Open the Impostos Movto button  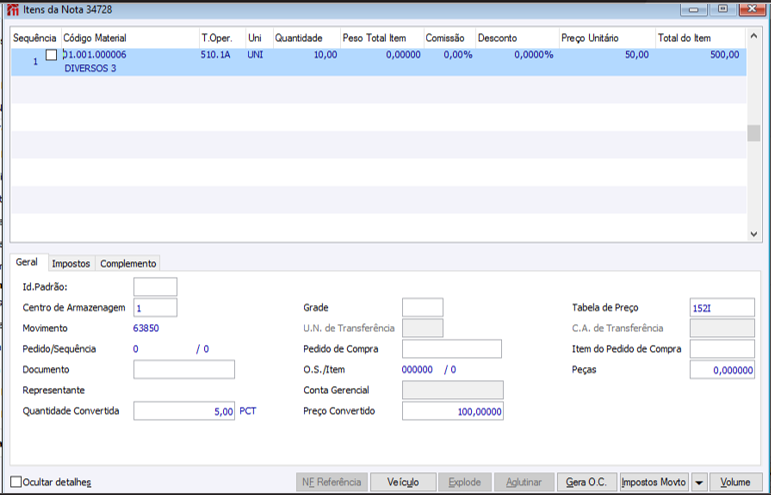coord(653,482)
